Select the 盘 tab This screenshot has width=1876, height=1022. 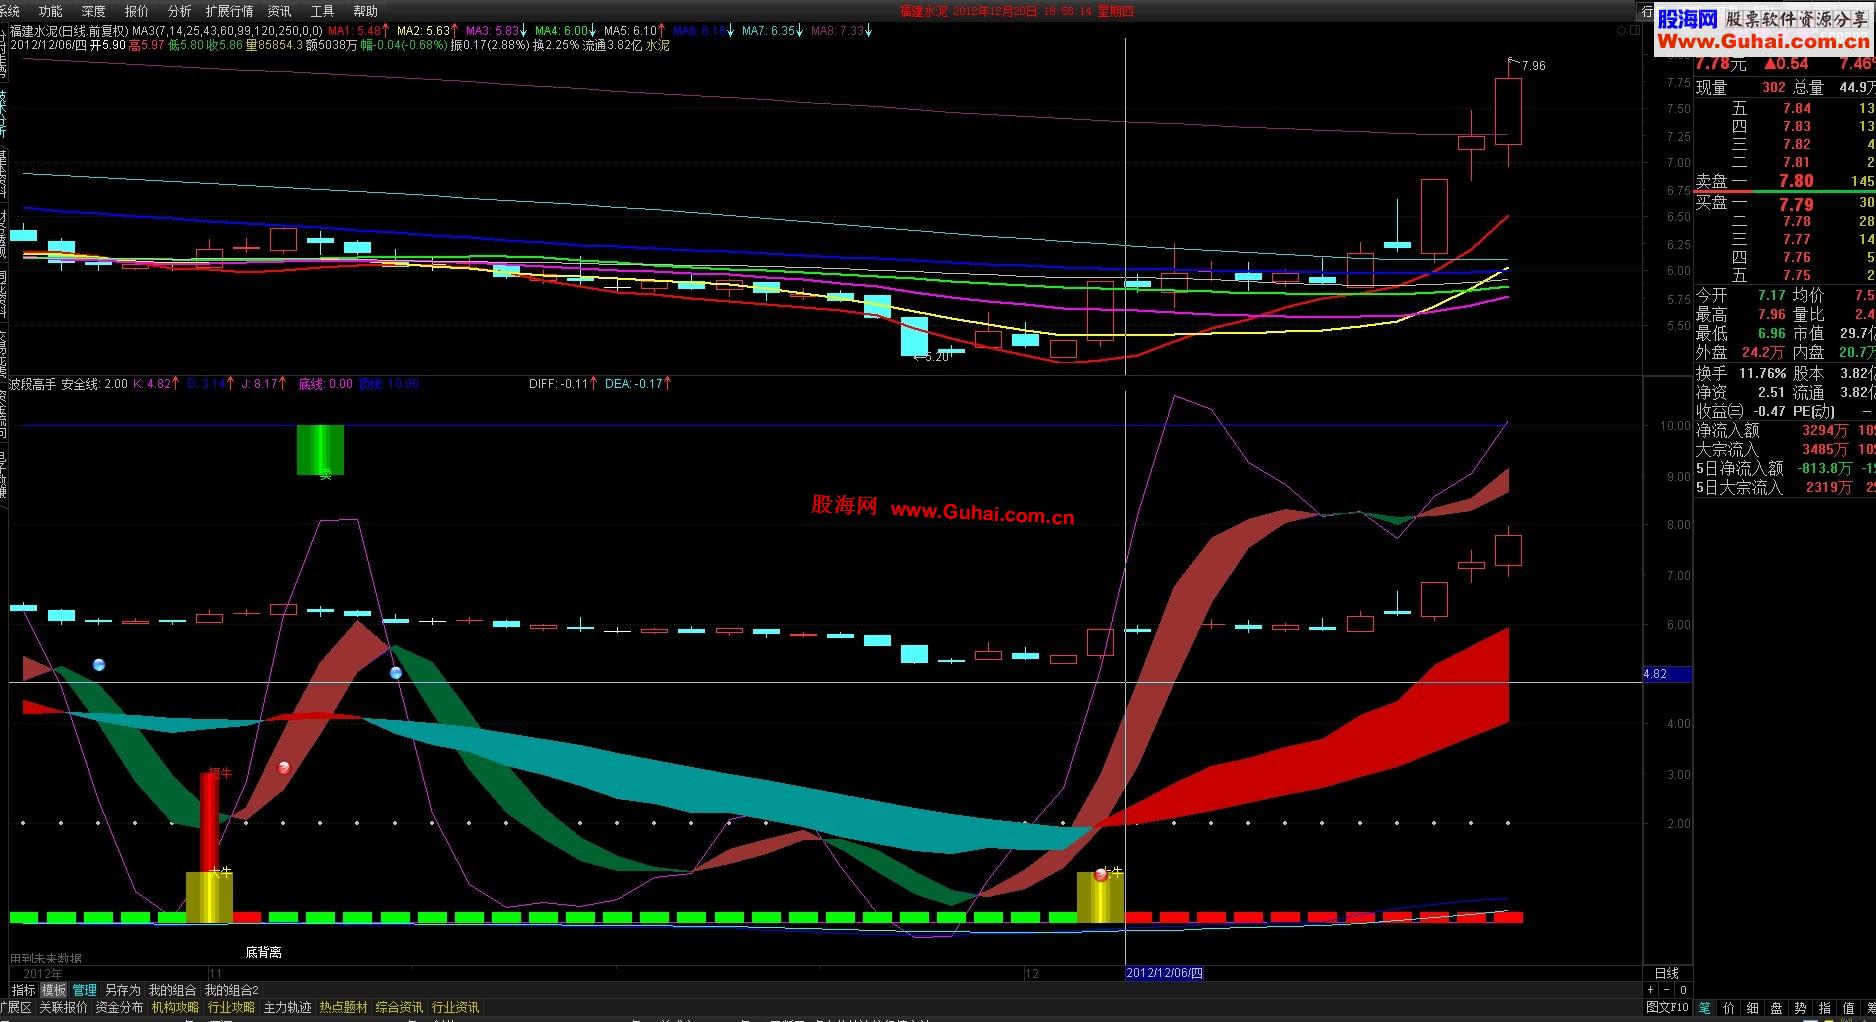1776,1007
